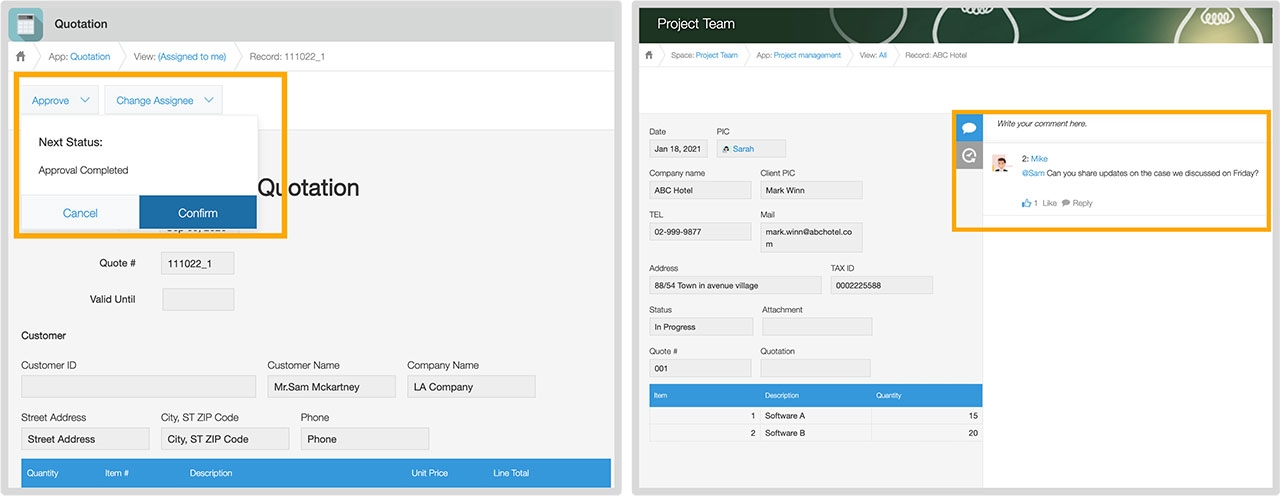
Task: Click the Quotation app icon
Action: (x=26, y=23)
